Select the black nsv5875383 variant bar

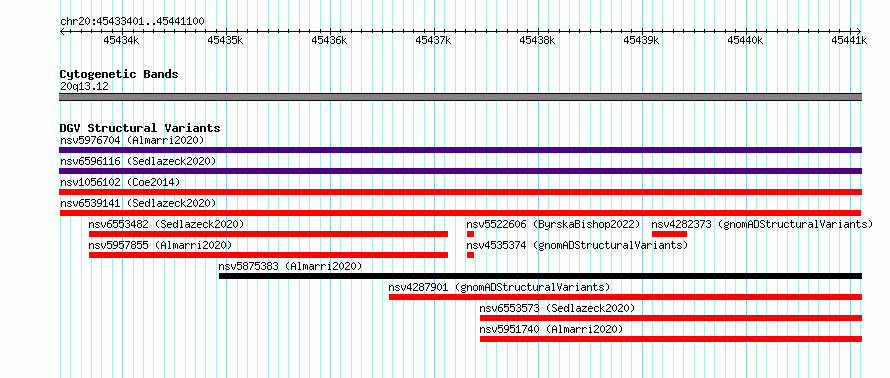tap(540, 276)
